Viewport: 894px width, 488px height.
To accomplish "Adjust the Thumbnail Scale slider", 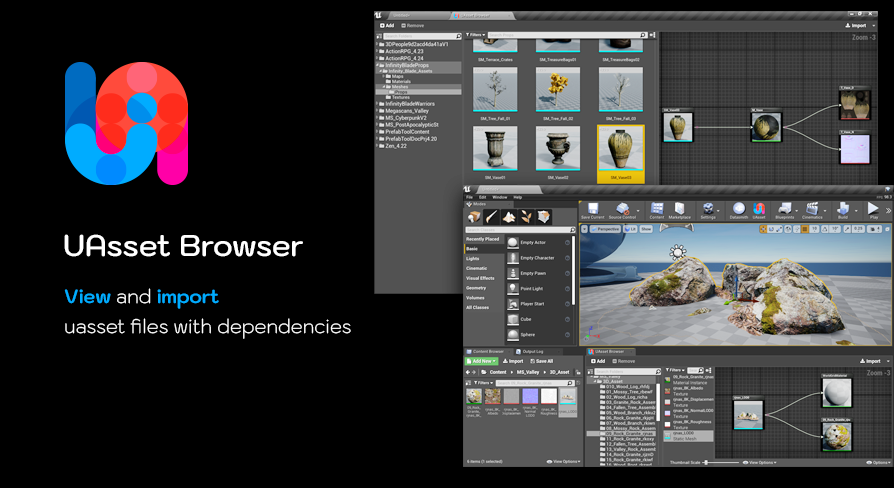I will point(707,463).
